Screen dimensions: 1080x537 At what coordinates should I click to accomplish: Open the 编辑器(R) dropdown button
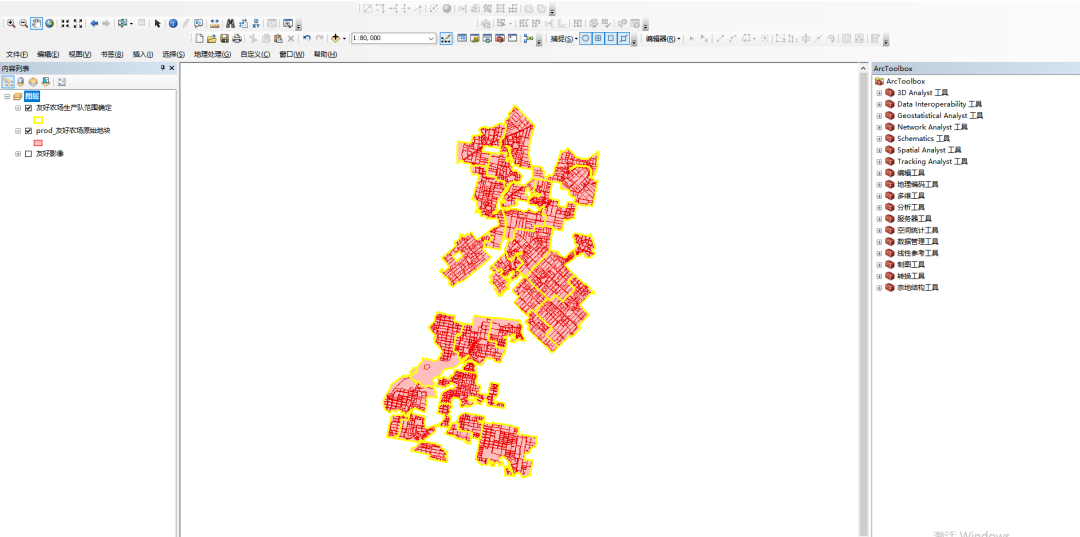coord(662,39)
